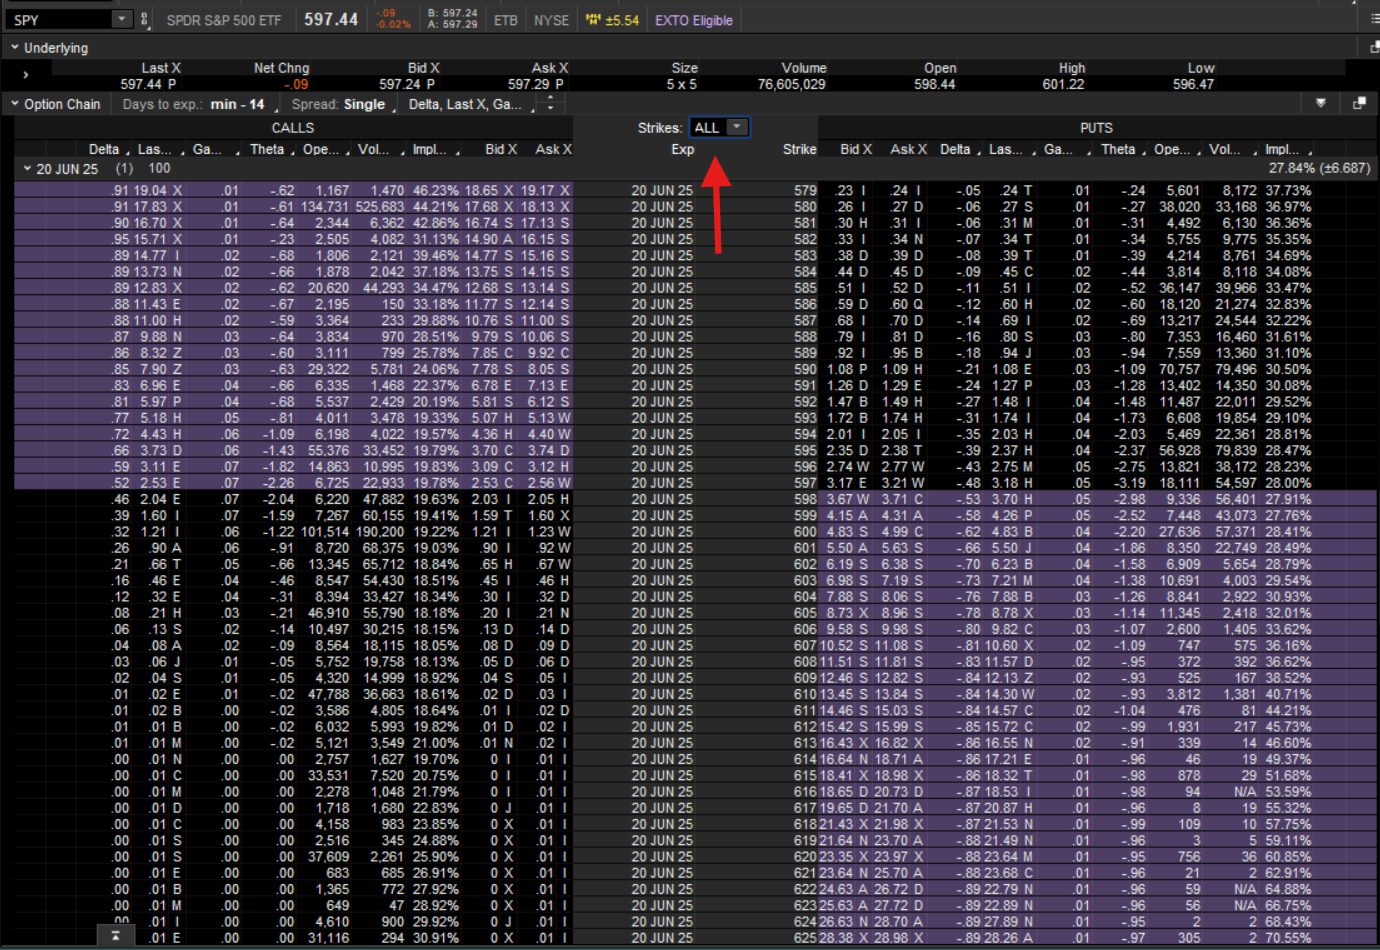Viewport: 1380px width, 950px height.
Task: Open the CALLS Delta column header menu
Action: [x=127, y=151]
